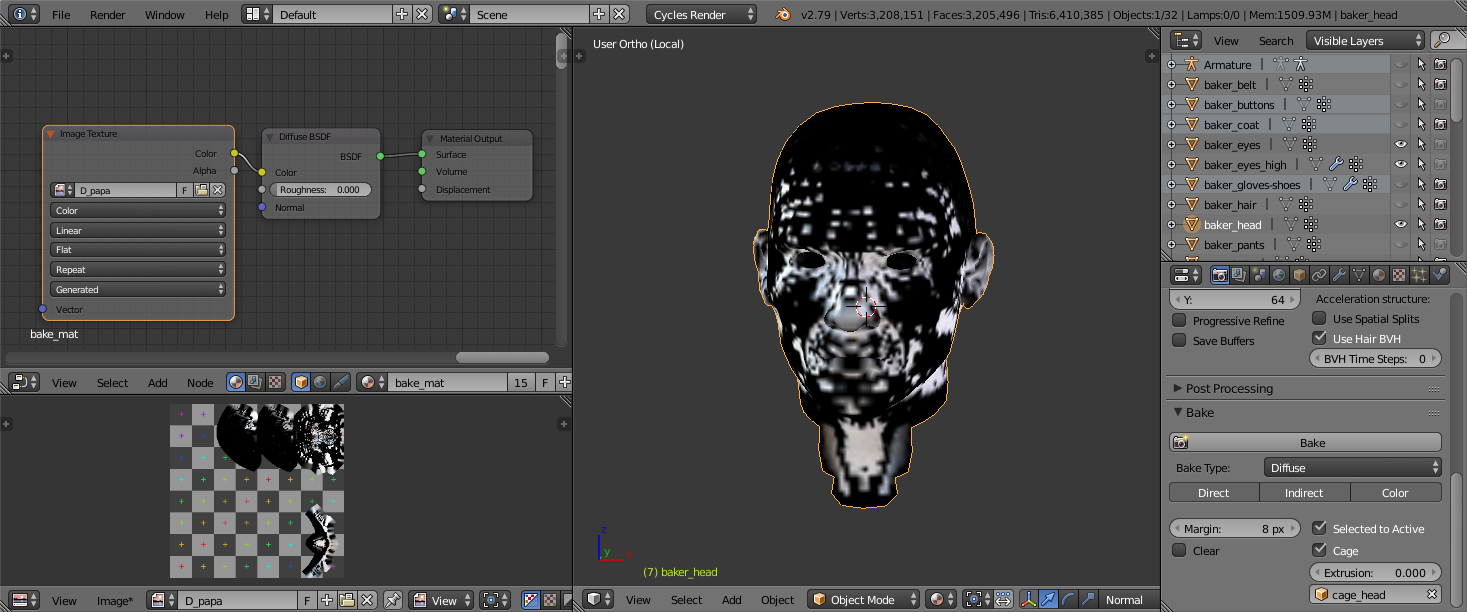Click the Blender logo in info header
1467x612 pixels.
tap(785, 15)
